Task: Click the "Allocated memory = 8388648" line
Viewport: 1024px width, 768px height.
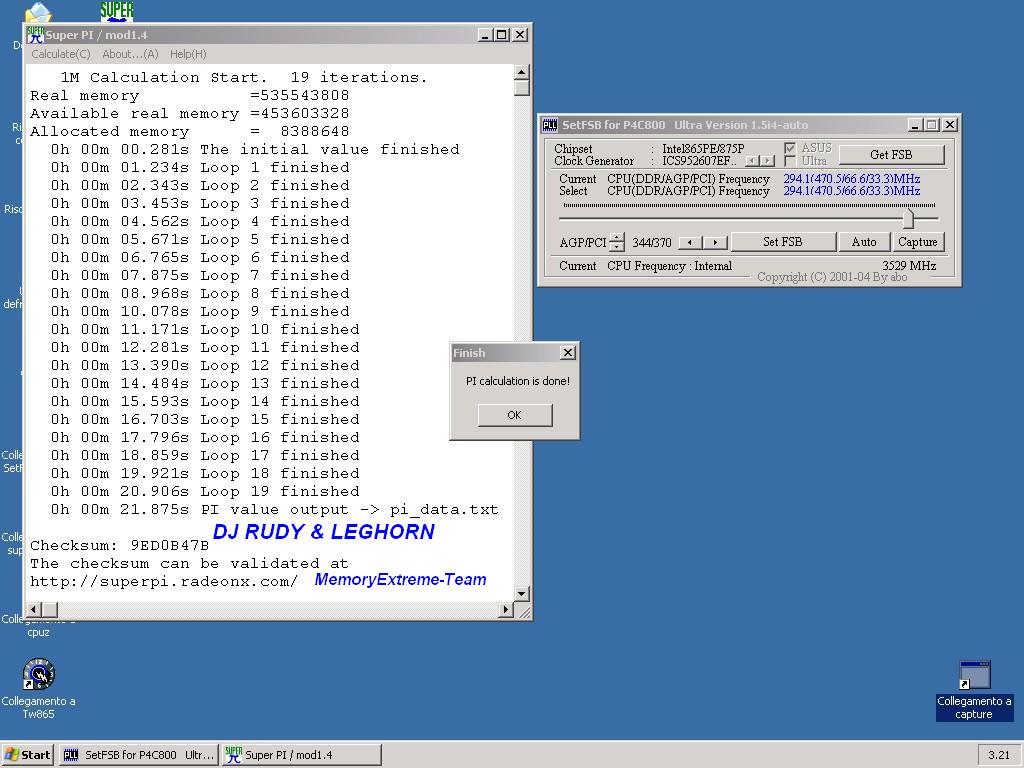Action: [x=189, y=131]
